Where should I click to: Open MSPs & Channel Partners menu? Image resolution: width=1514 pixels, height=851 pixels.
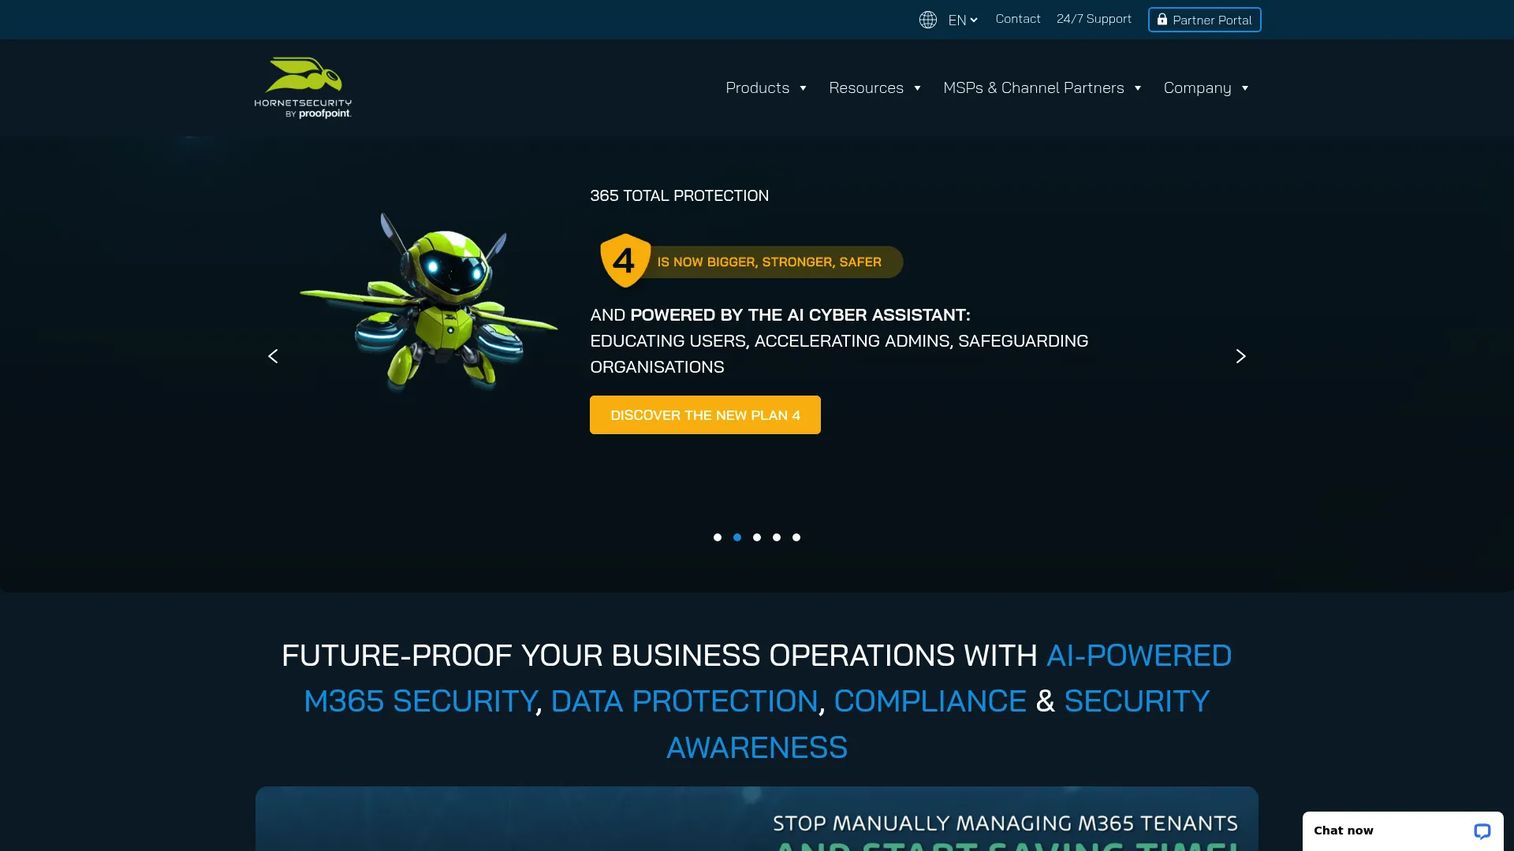(1042, 88)
